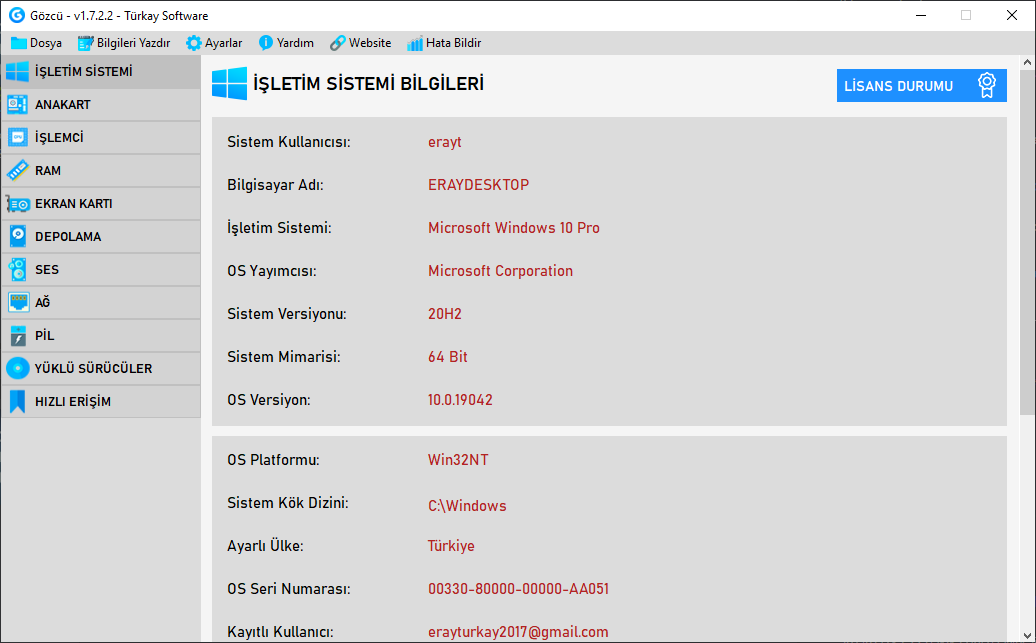The image size is (1036, 643).
Task: Click the root directory value C:\Windows
Action: pyautogui.click(x=467, y=506)
